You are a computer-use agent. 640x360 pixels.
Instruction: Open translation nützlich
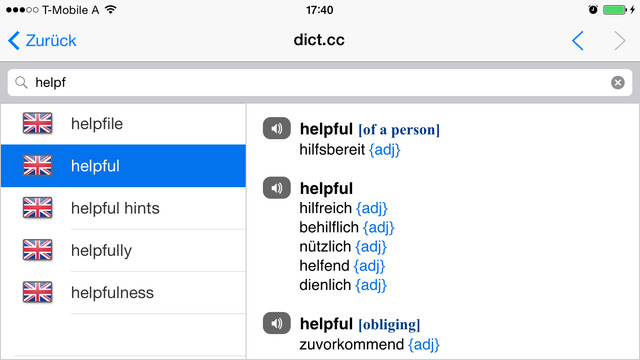(325, 247)
